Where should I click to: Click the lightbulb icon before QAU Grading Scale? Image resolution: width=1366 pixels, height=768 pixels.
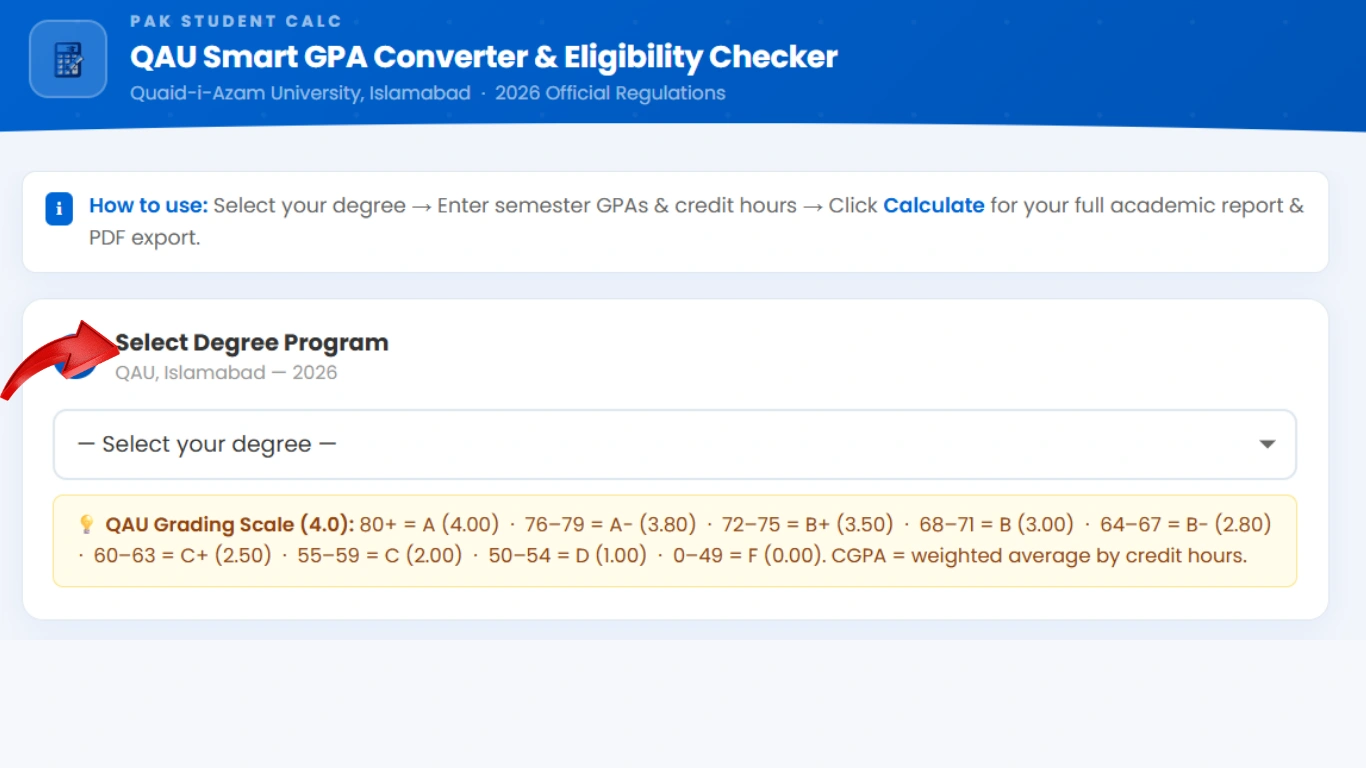pos(87,525)
